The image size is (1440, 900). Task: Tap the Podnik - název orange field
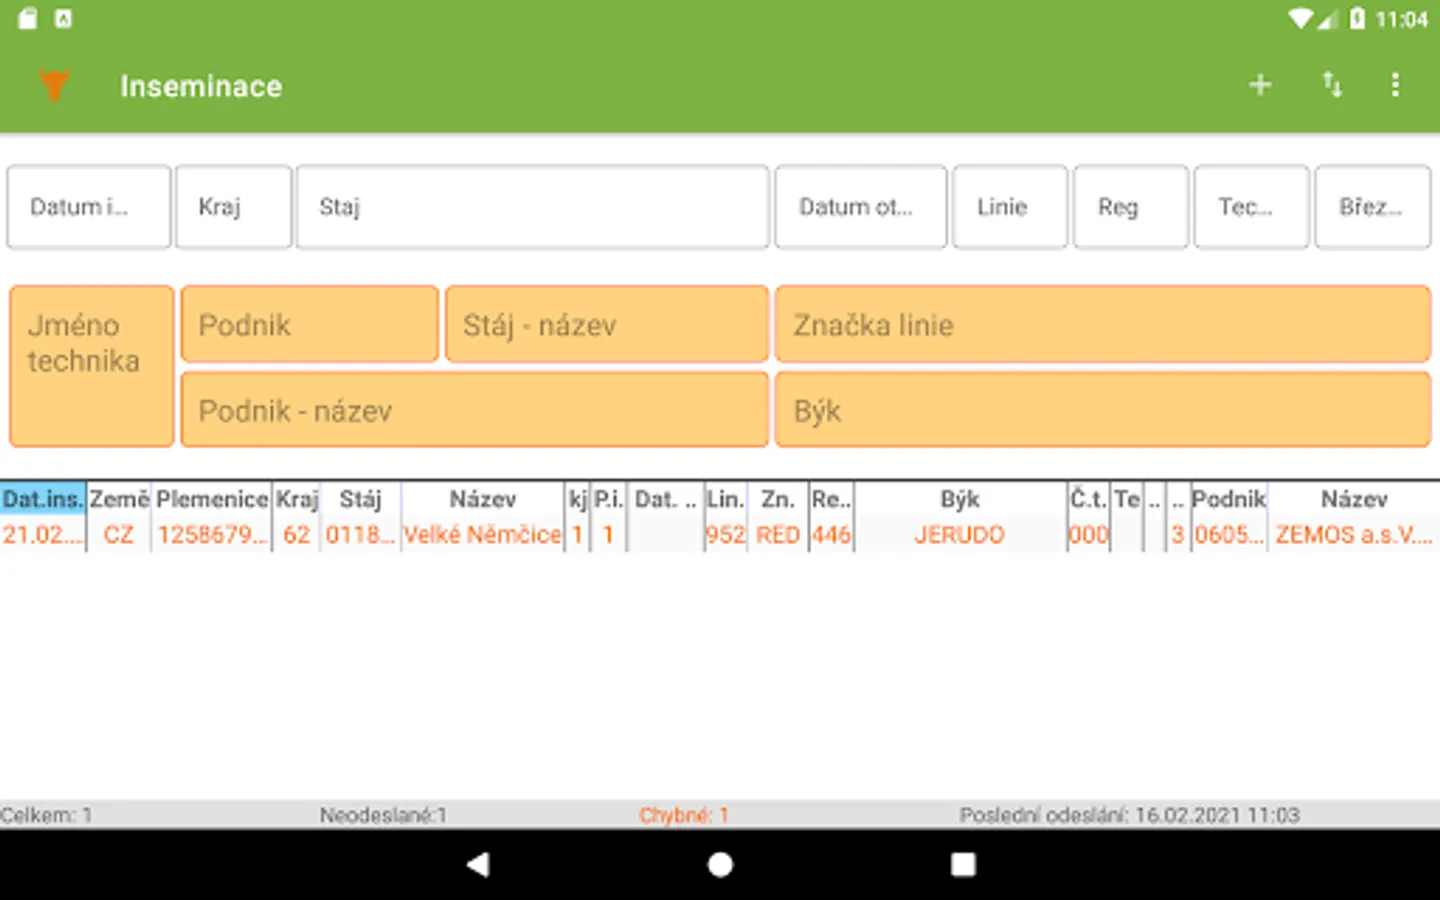(475, 409)
